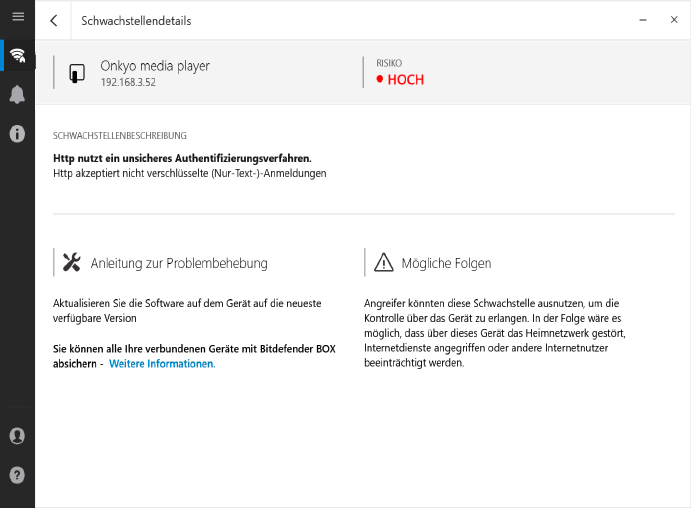Click the warning triangle icon
The height and width of the screenshot is (508, 691).
pos(383,263)
